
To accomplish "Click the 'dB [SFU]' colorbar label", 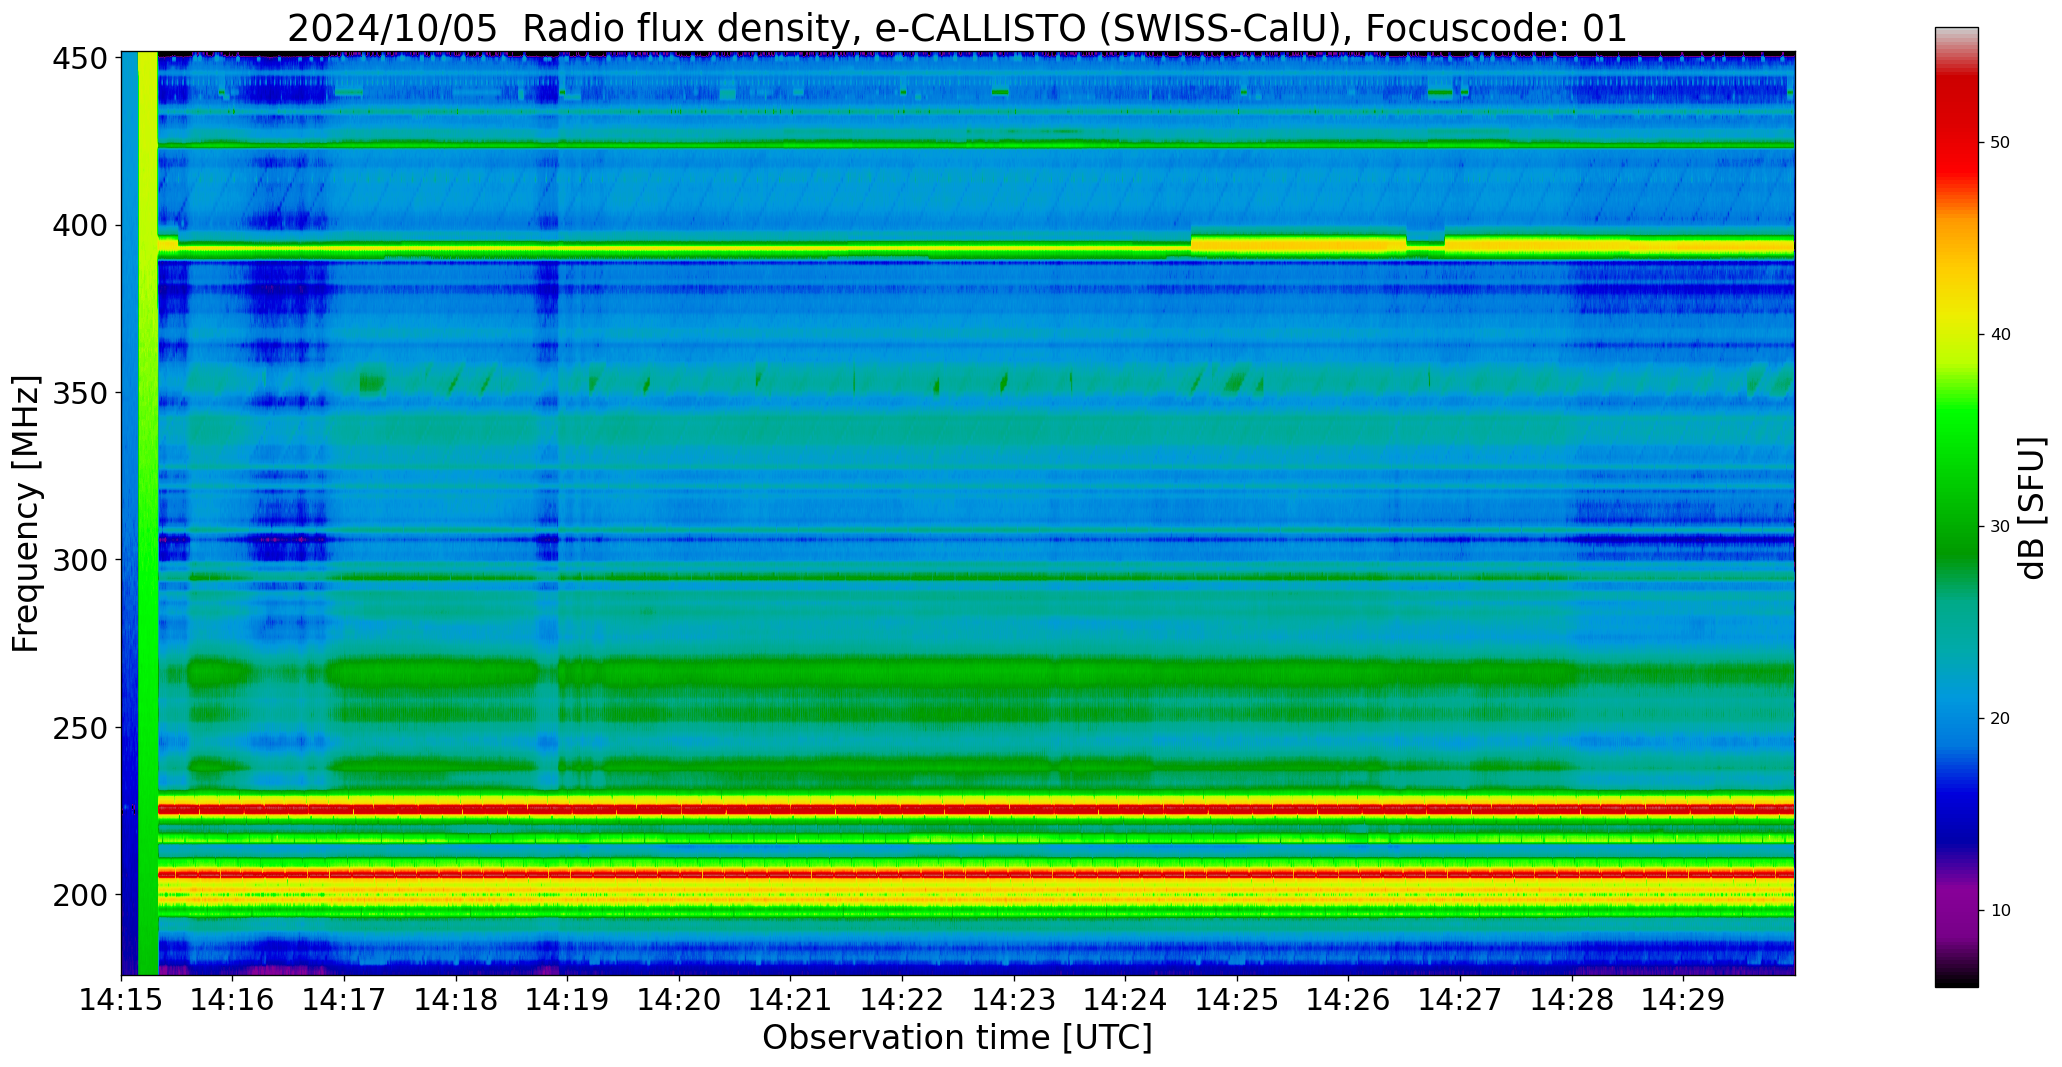I will coord(2032,508).
